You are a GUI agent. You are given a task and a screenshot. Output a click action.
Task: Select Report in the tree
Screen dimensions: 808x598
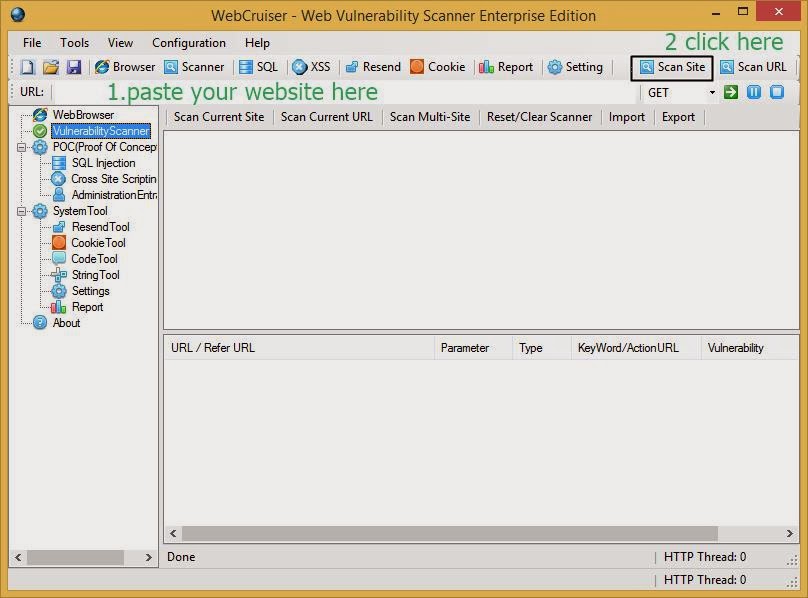click(x=87, y=307)
